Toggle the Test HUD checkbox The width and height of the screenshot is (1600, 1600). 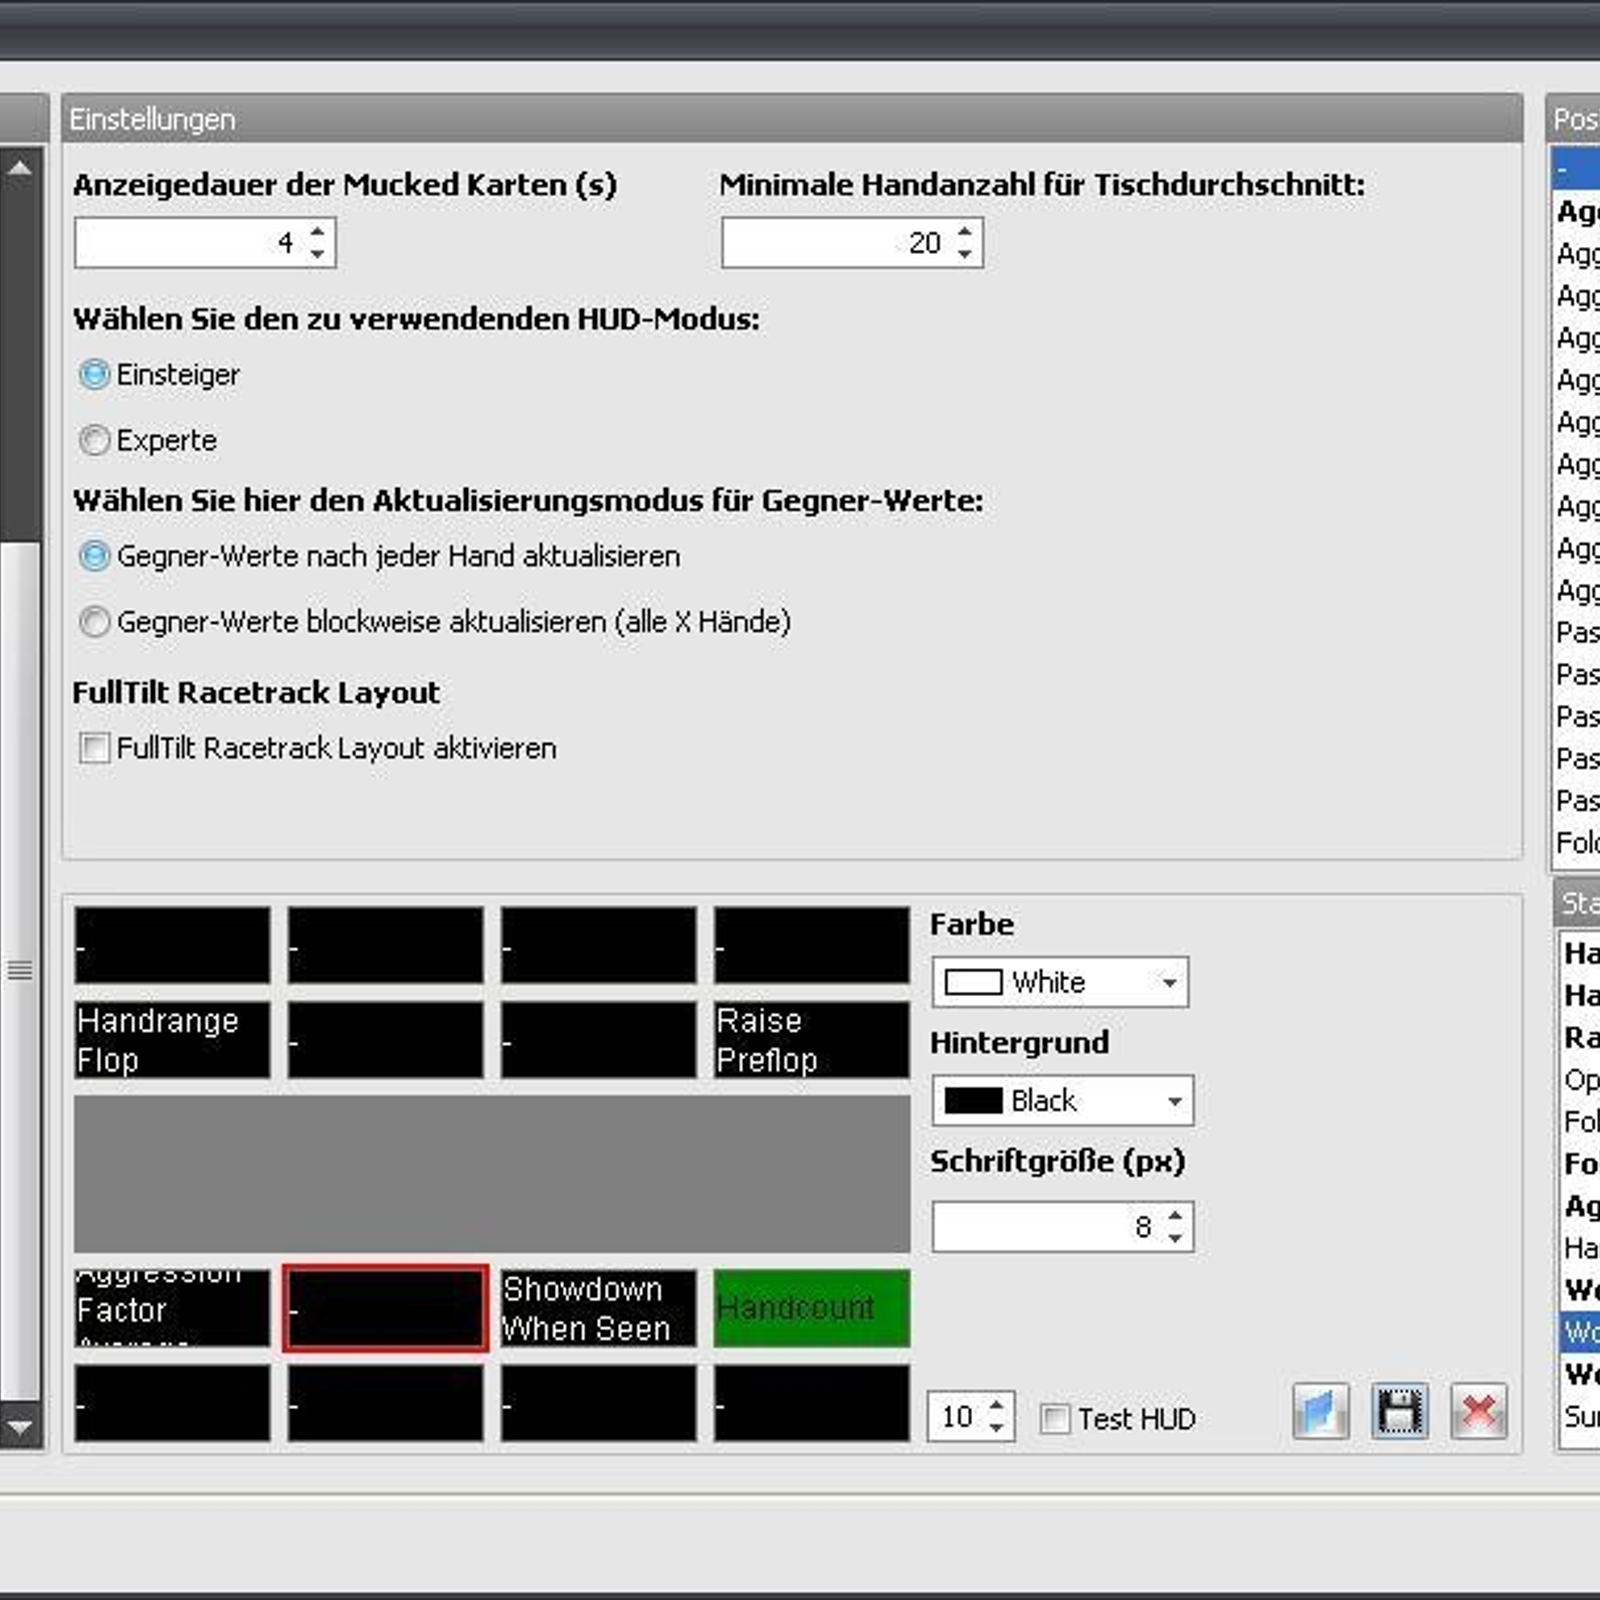tap(1054, 1419)
